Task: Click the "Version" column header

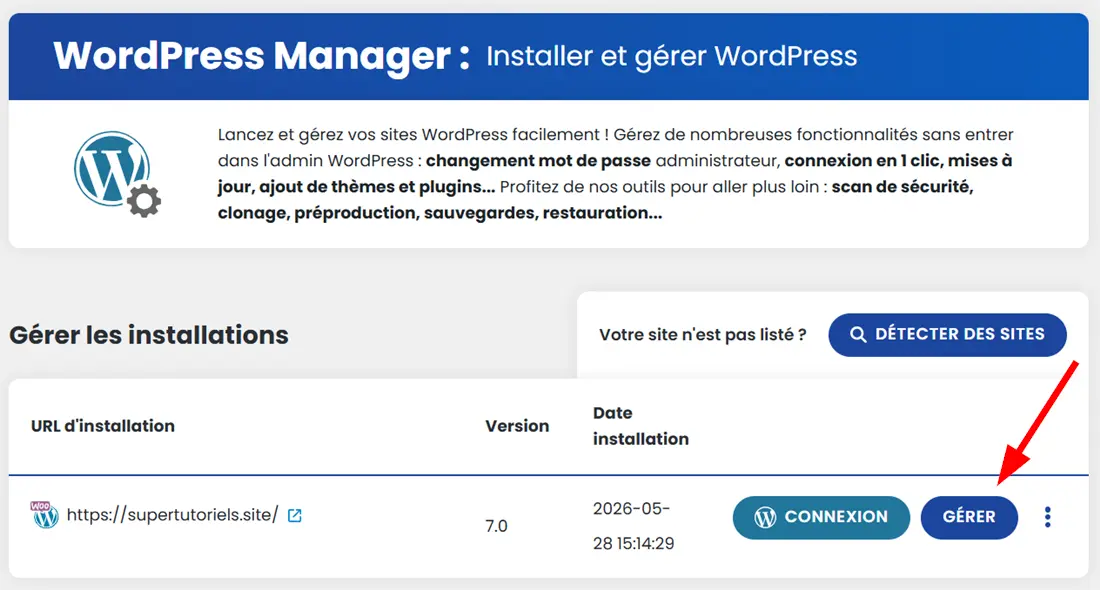Action: point(517,426)
